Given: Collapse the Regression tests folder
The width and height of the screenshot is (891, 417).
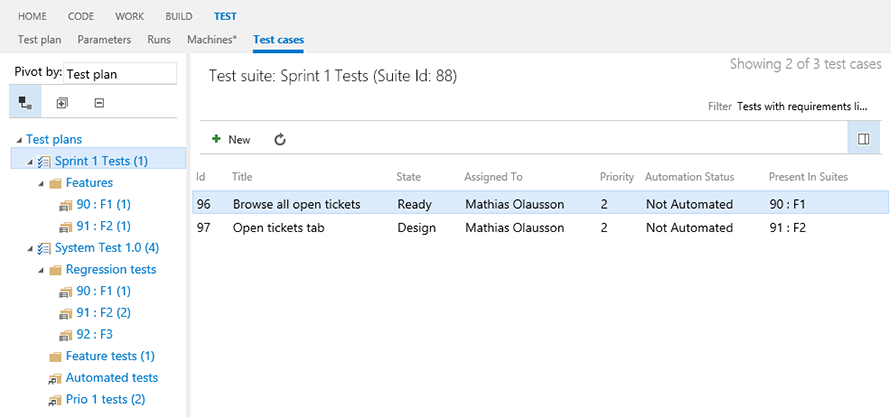Looking at the screenshot, I should [41, 270].
